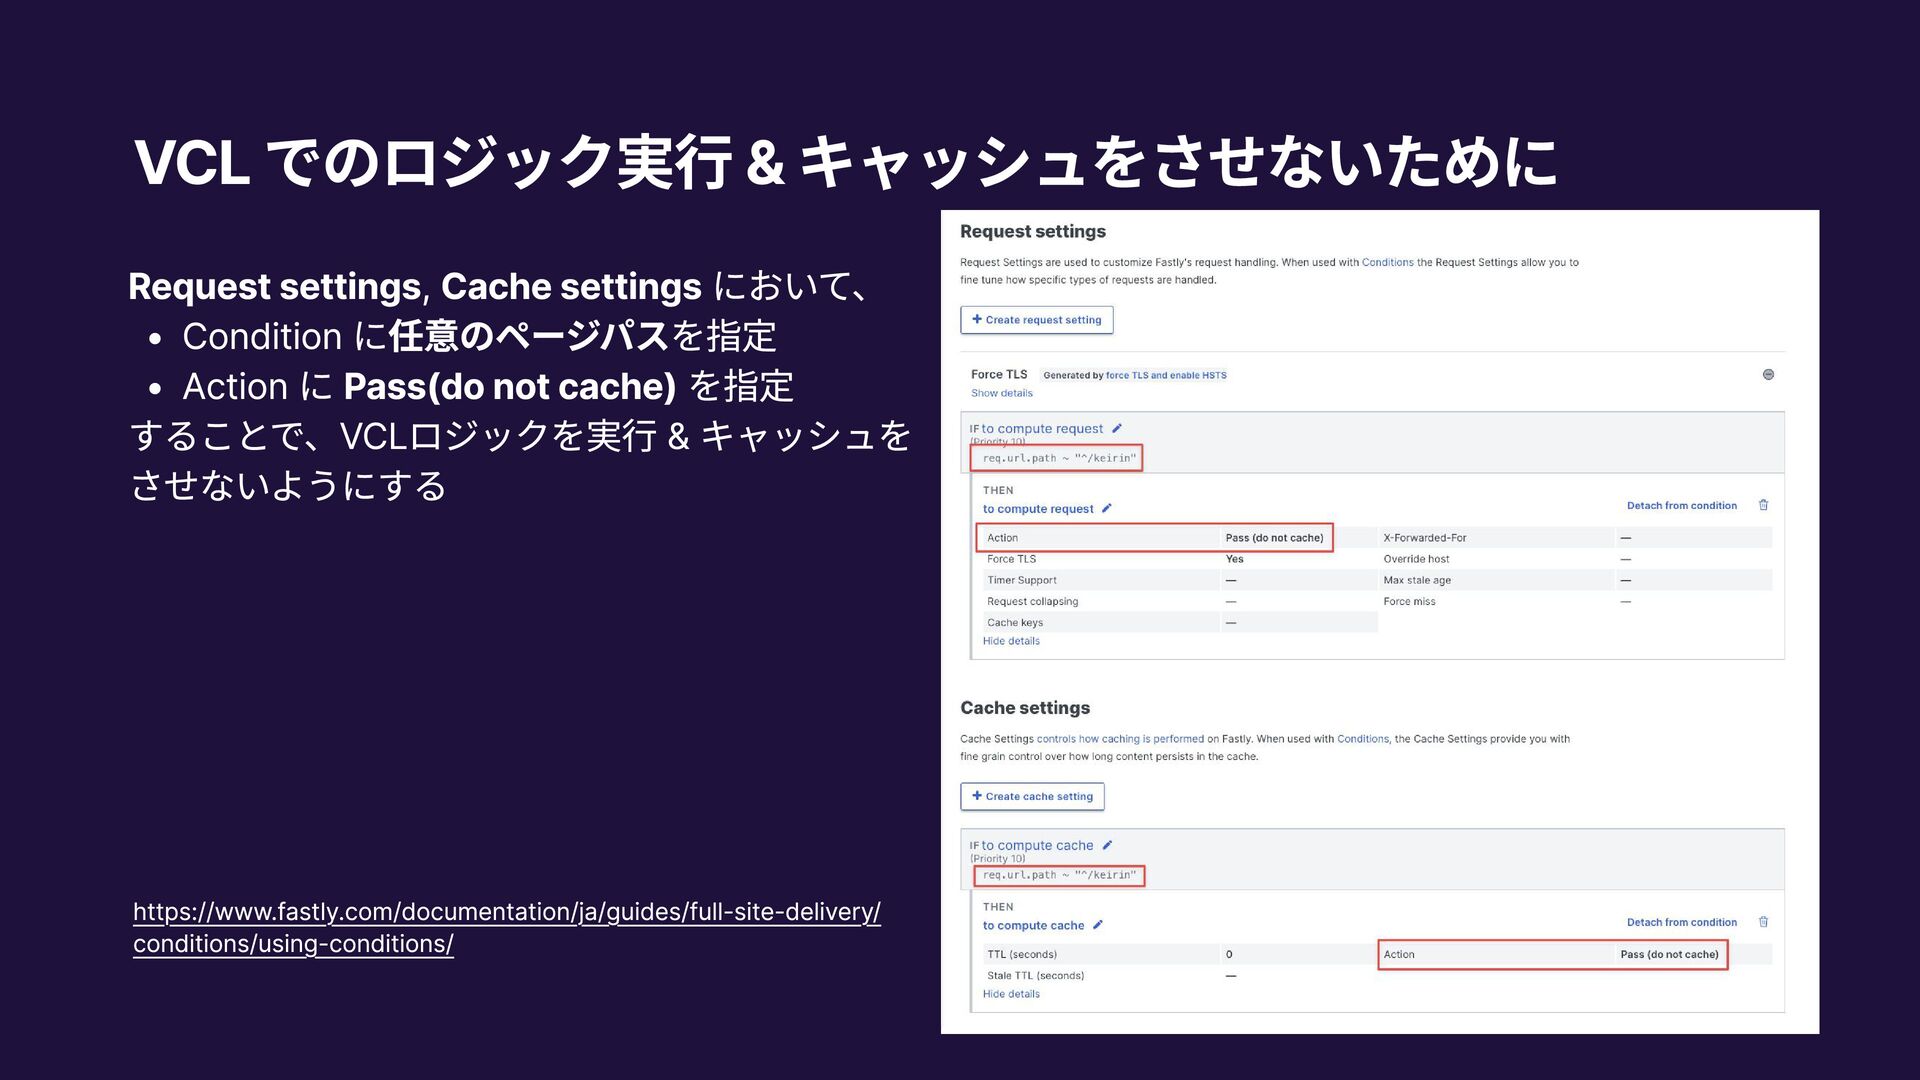Click the pencil beside IF to compute request
Image resolution: width=1920 pixels, height=1080 pixels.
1117,428
